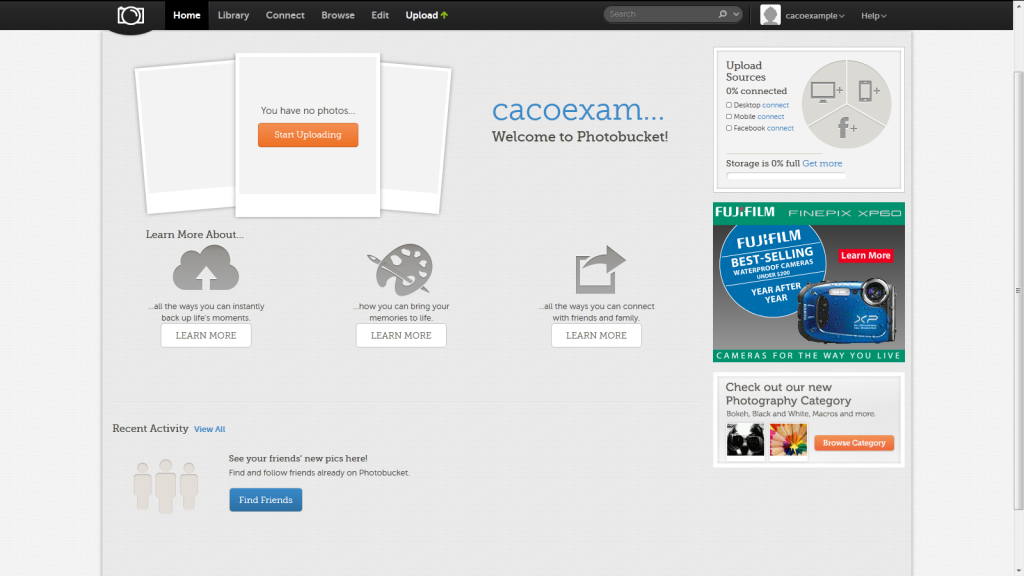Click the storage usage progress bar
This screenshot has width=1024, height=576.
pyautogui.click(x=786, y=176)
